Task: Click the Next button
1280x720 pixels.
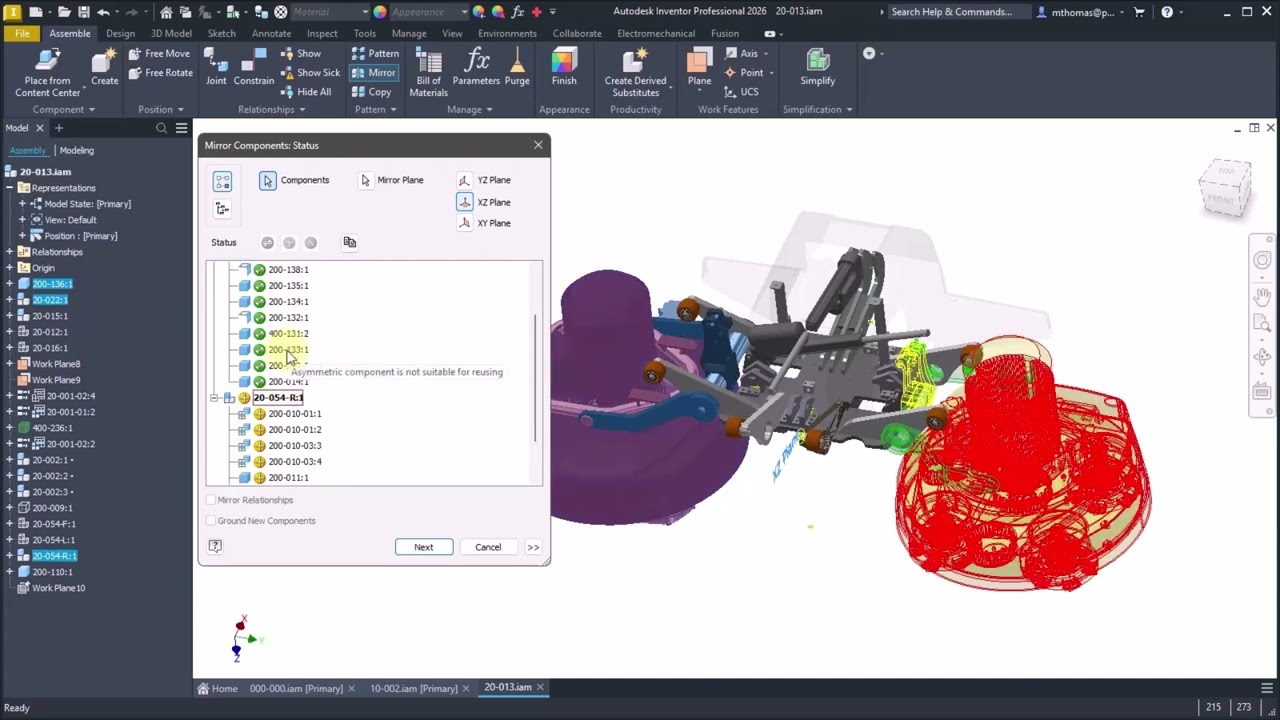Action: pos(424,547)
